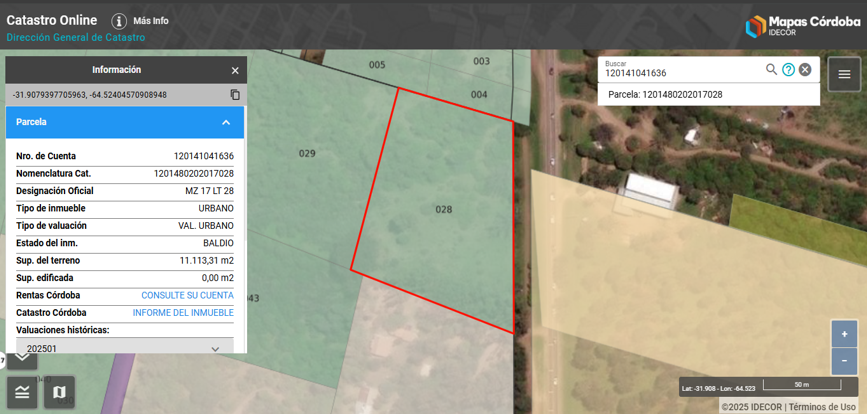This screenshot has width=867, height=414.
Task: Open the search help question-mark icon
Action: pyautogui.click(x=788, y=69)
